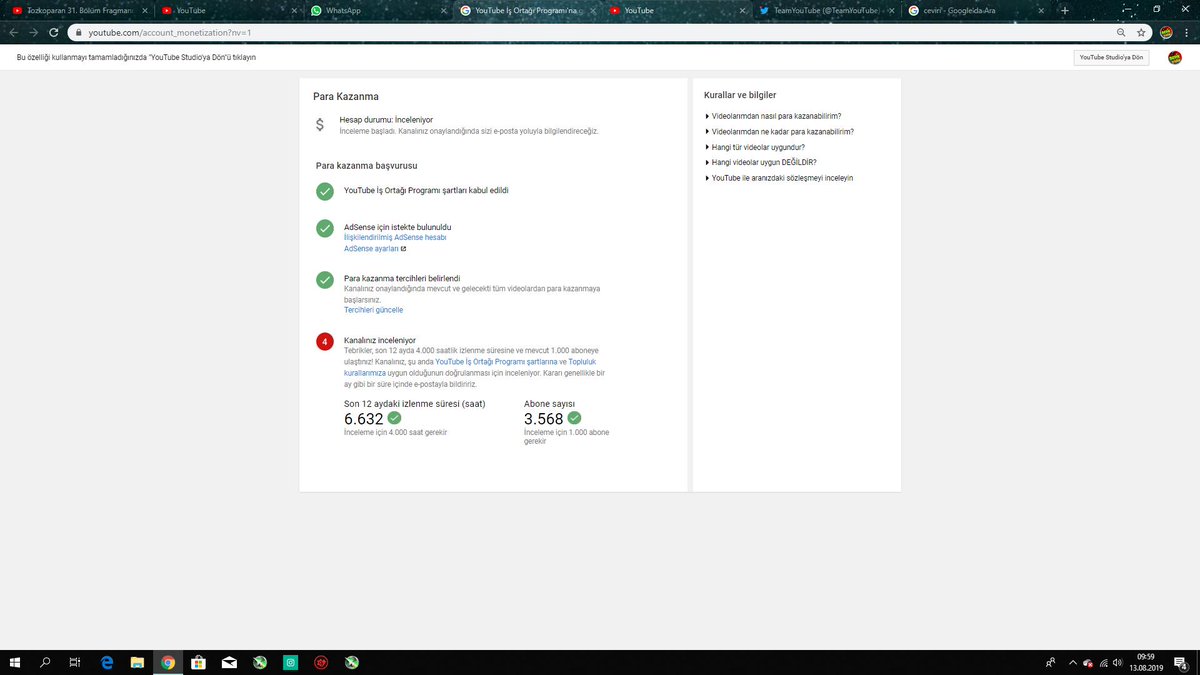Open File Explorer from the taskbar
Image resolution: width=1200 pixels, height=675 pixels.
tap(137, 662)
